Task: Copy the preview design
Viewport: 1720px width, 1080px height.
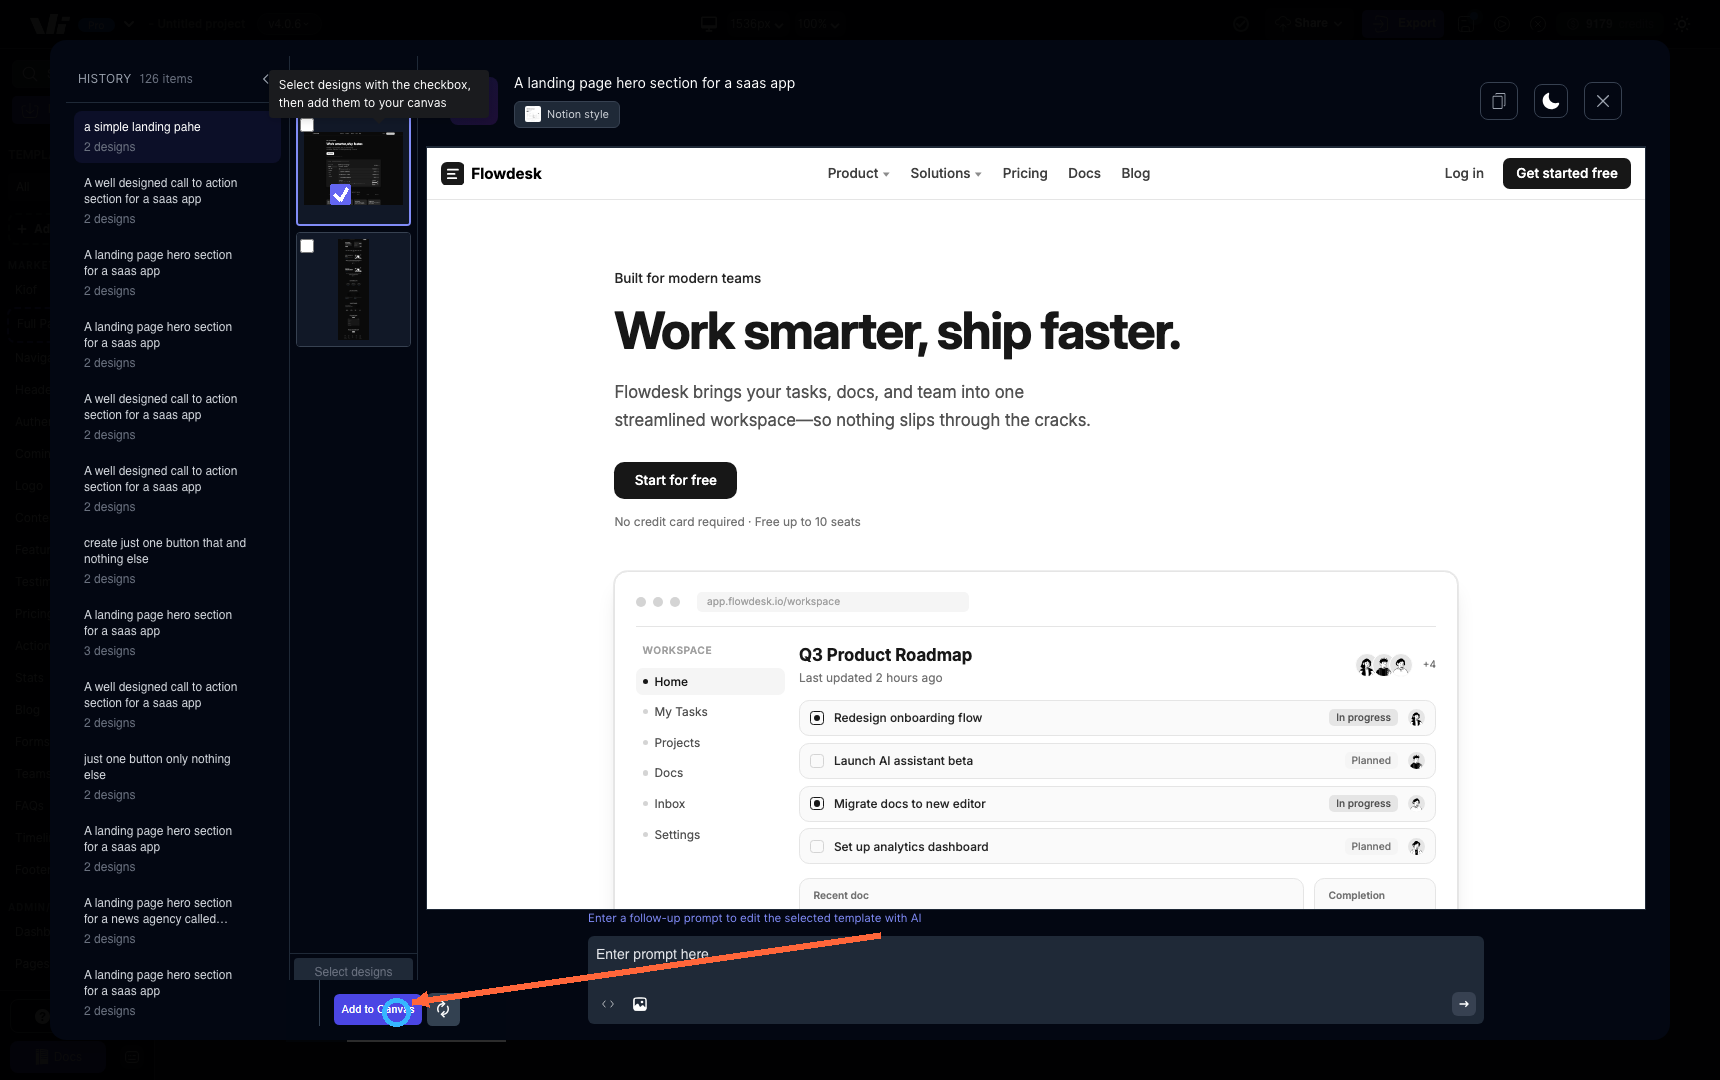Action: click(1498, 100)
